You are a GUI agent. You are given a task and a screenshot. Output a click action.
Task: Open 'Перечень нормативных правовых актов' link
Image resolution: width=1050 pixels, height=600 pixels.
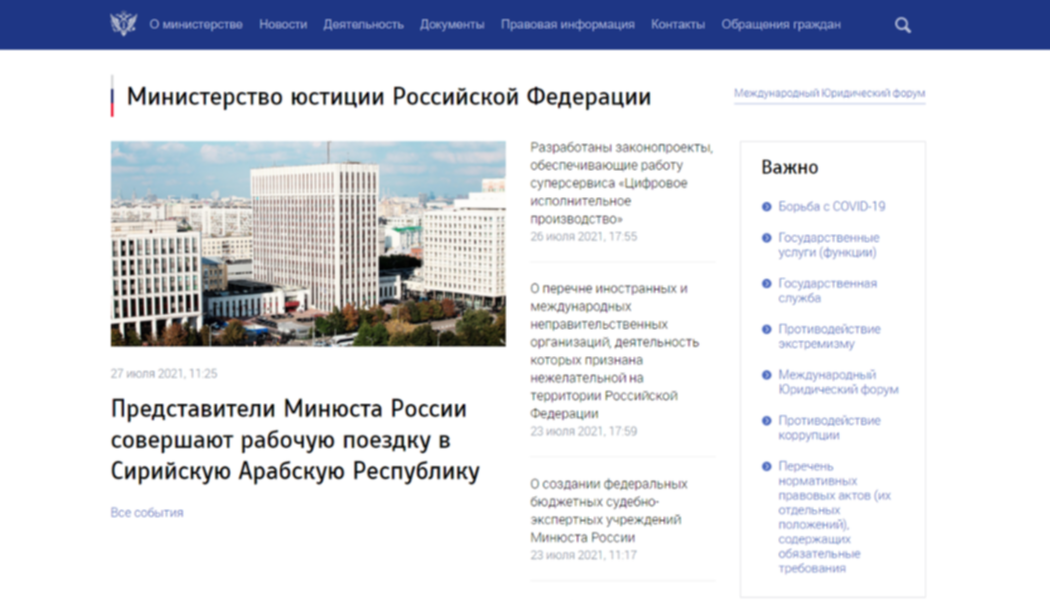point(834,517)
